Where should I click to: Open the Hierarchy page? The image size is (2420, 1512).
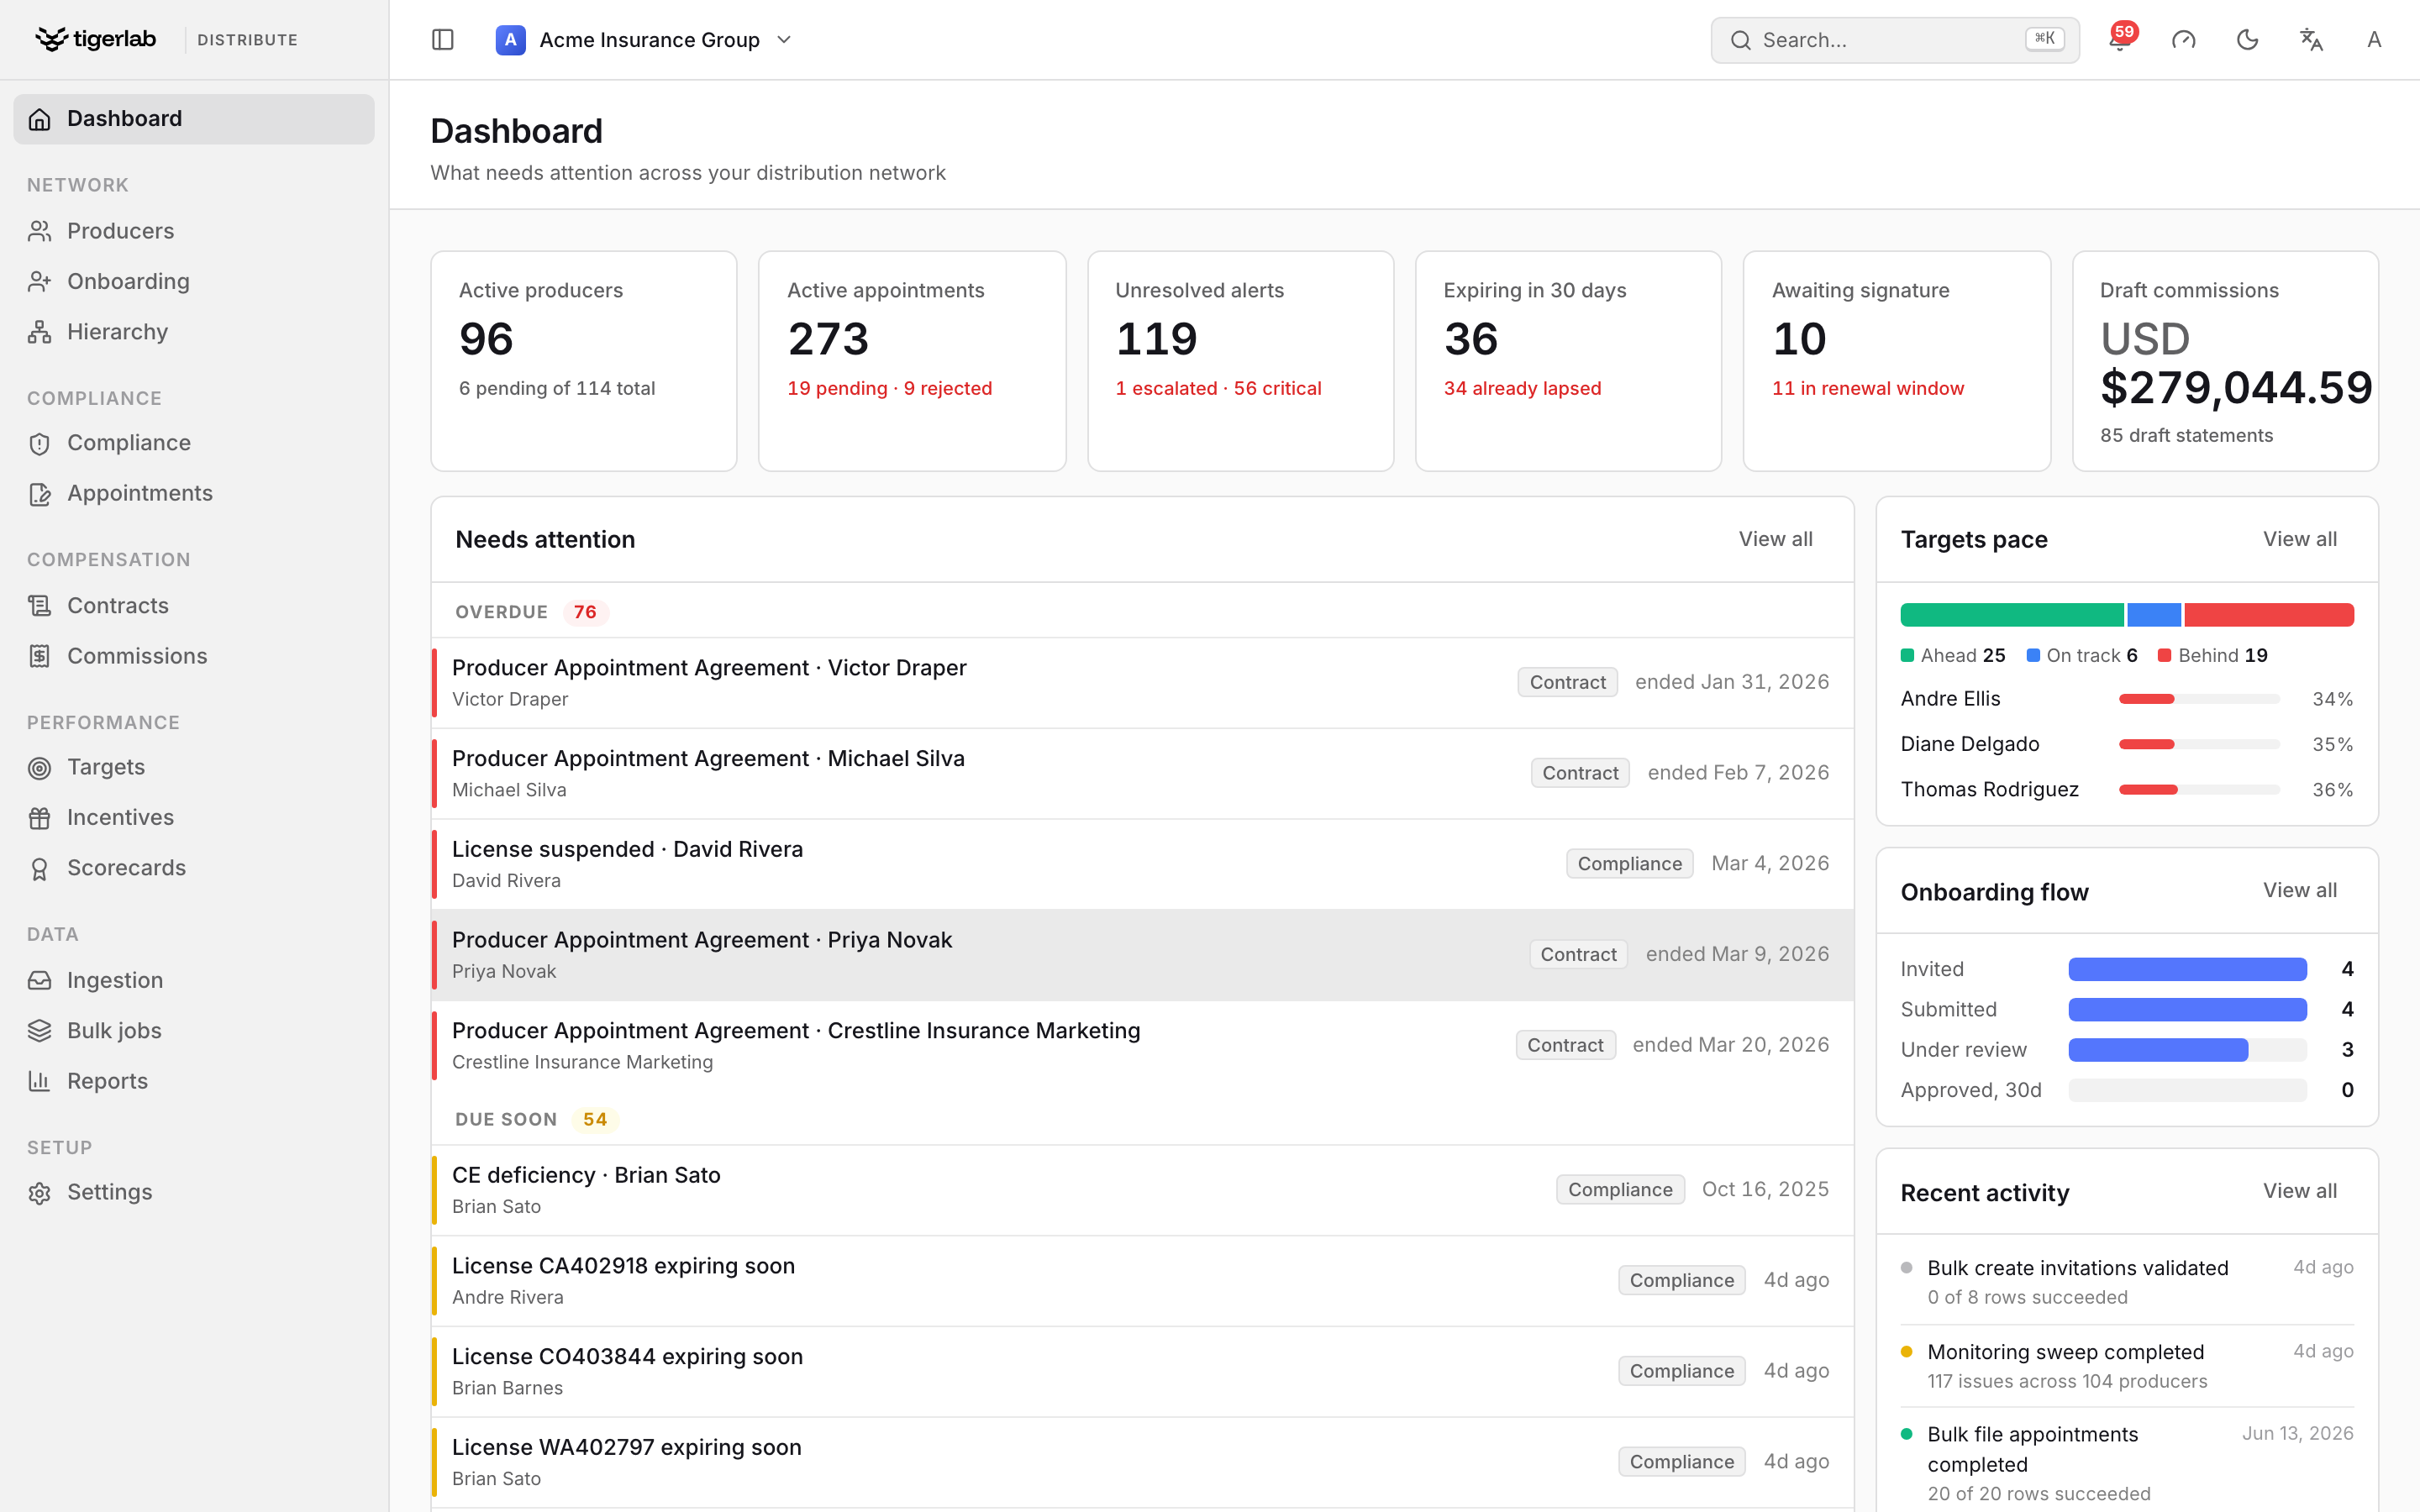[194, 332]
